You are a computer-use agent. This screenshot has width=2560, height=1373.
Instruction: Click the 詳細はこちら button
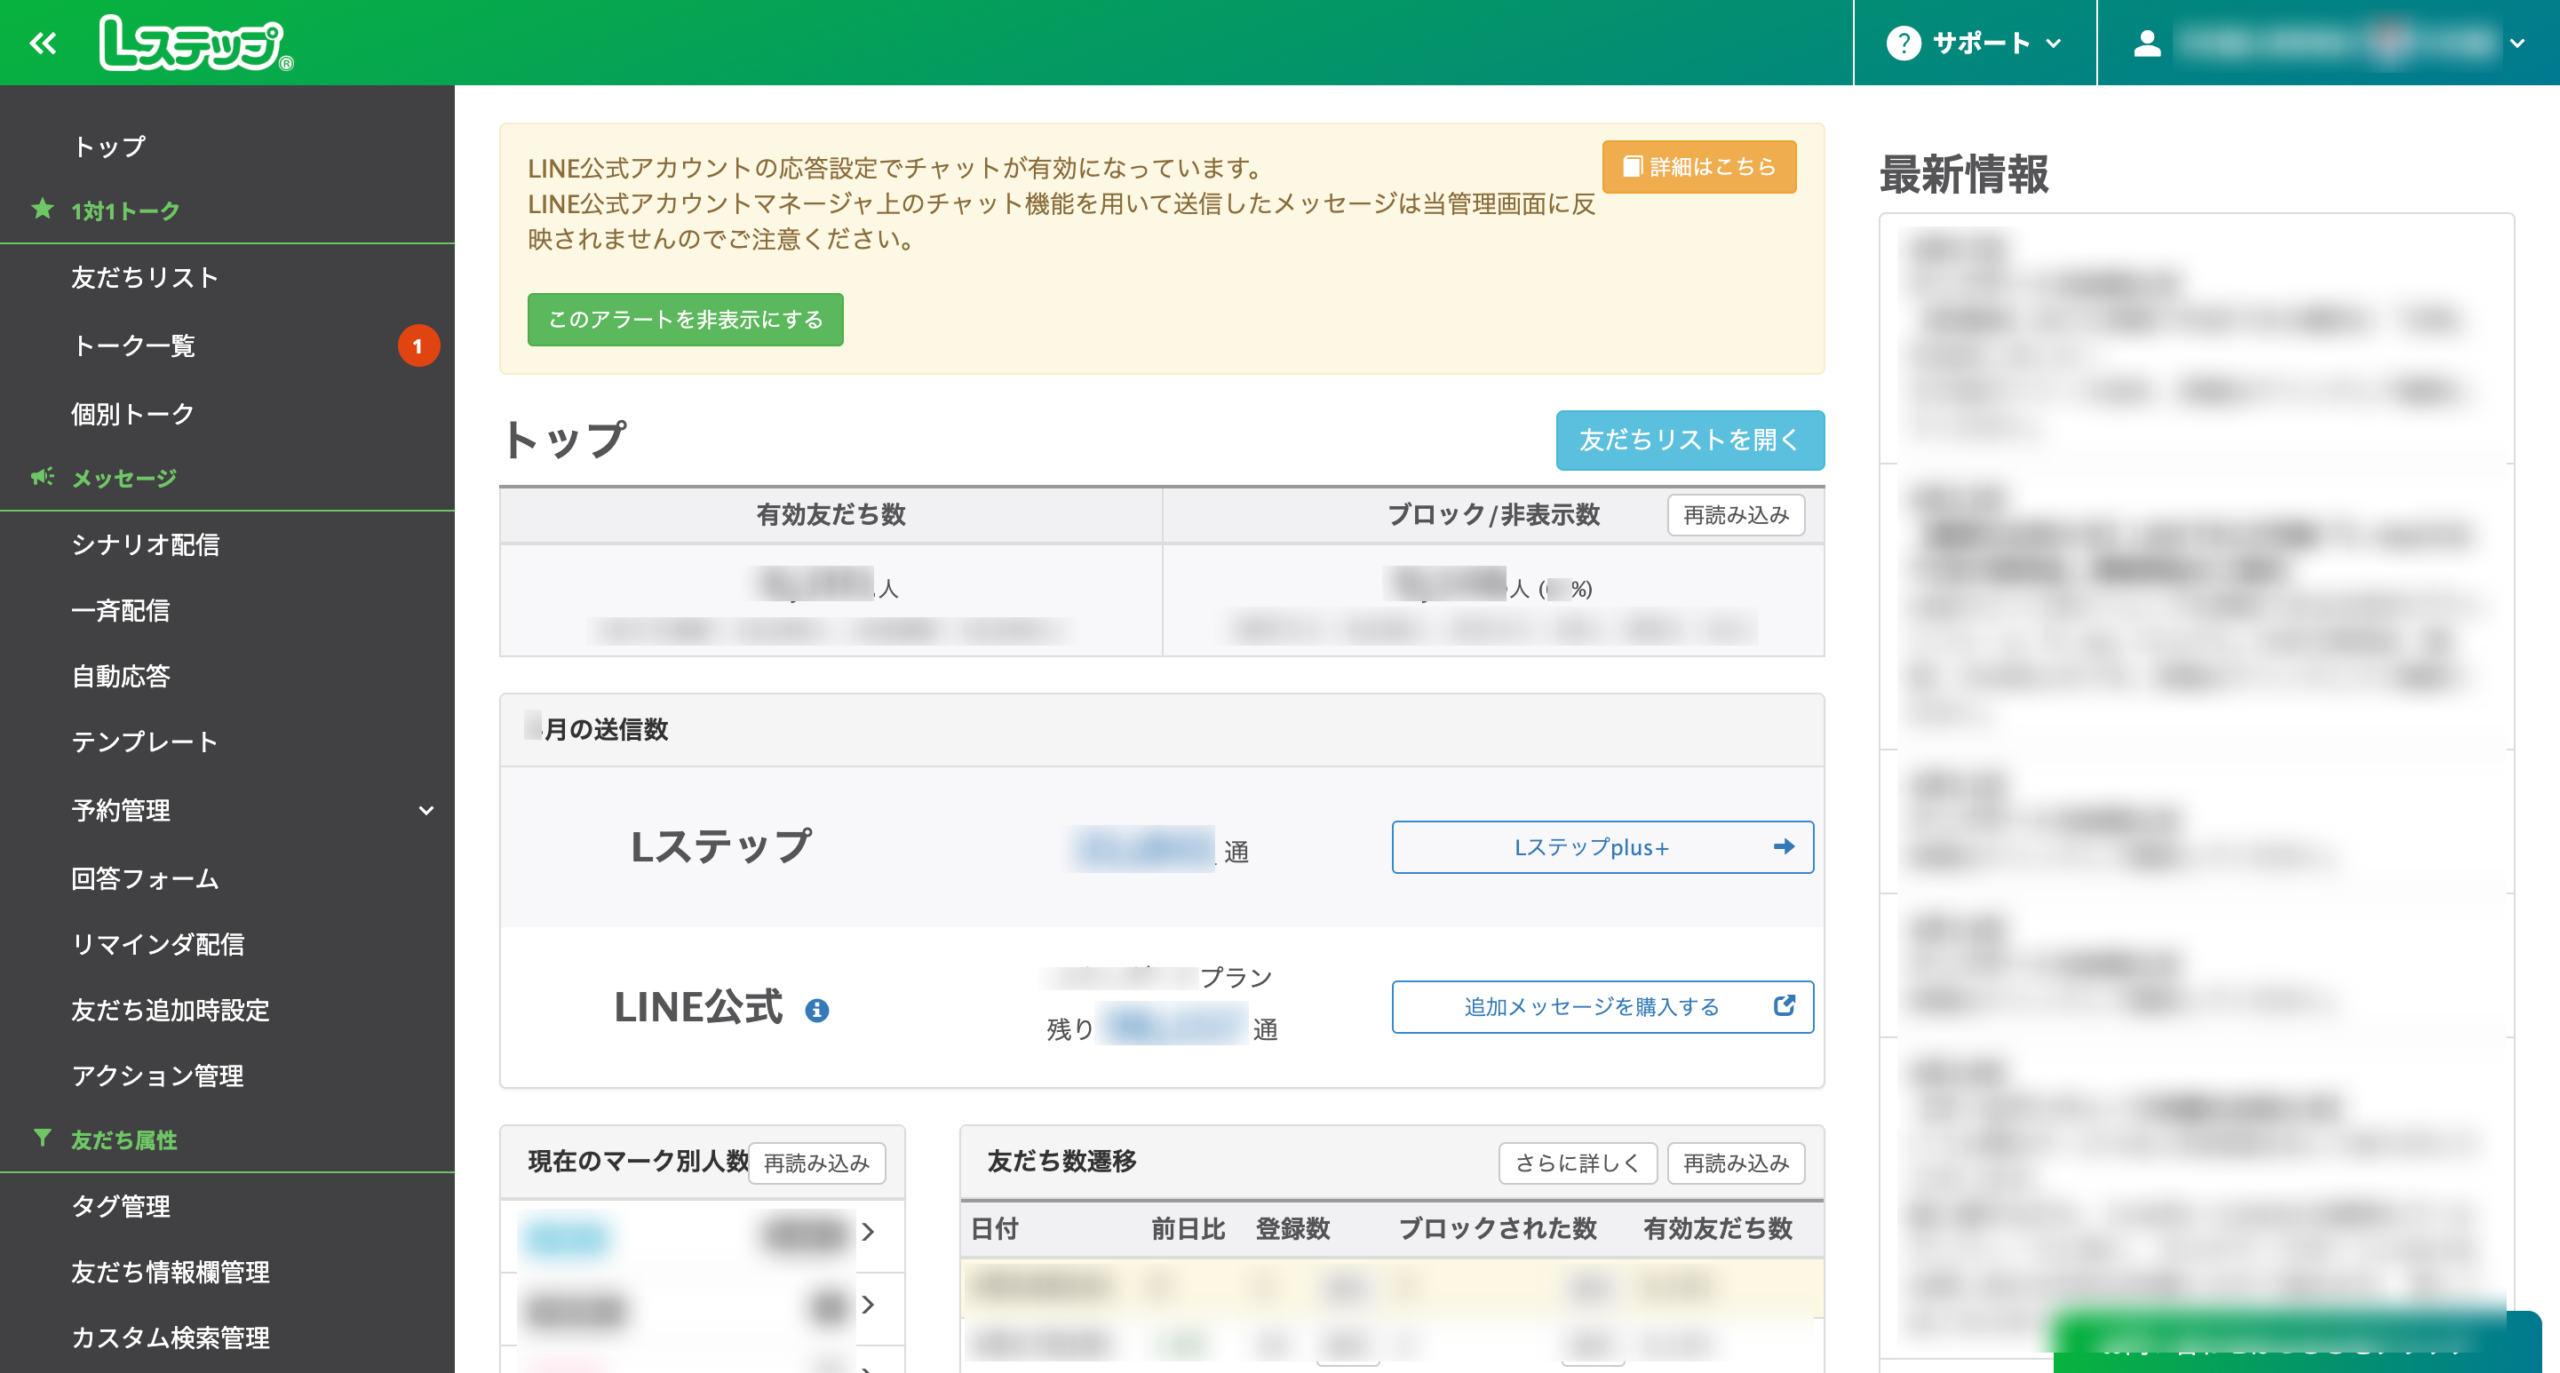[1699, 166]
